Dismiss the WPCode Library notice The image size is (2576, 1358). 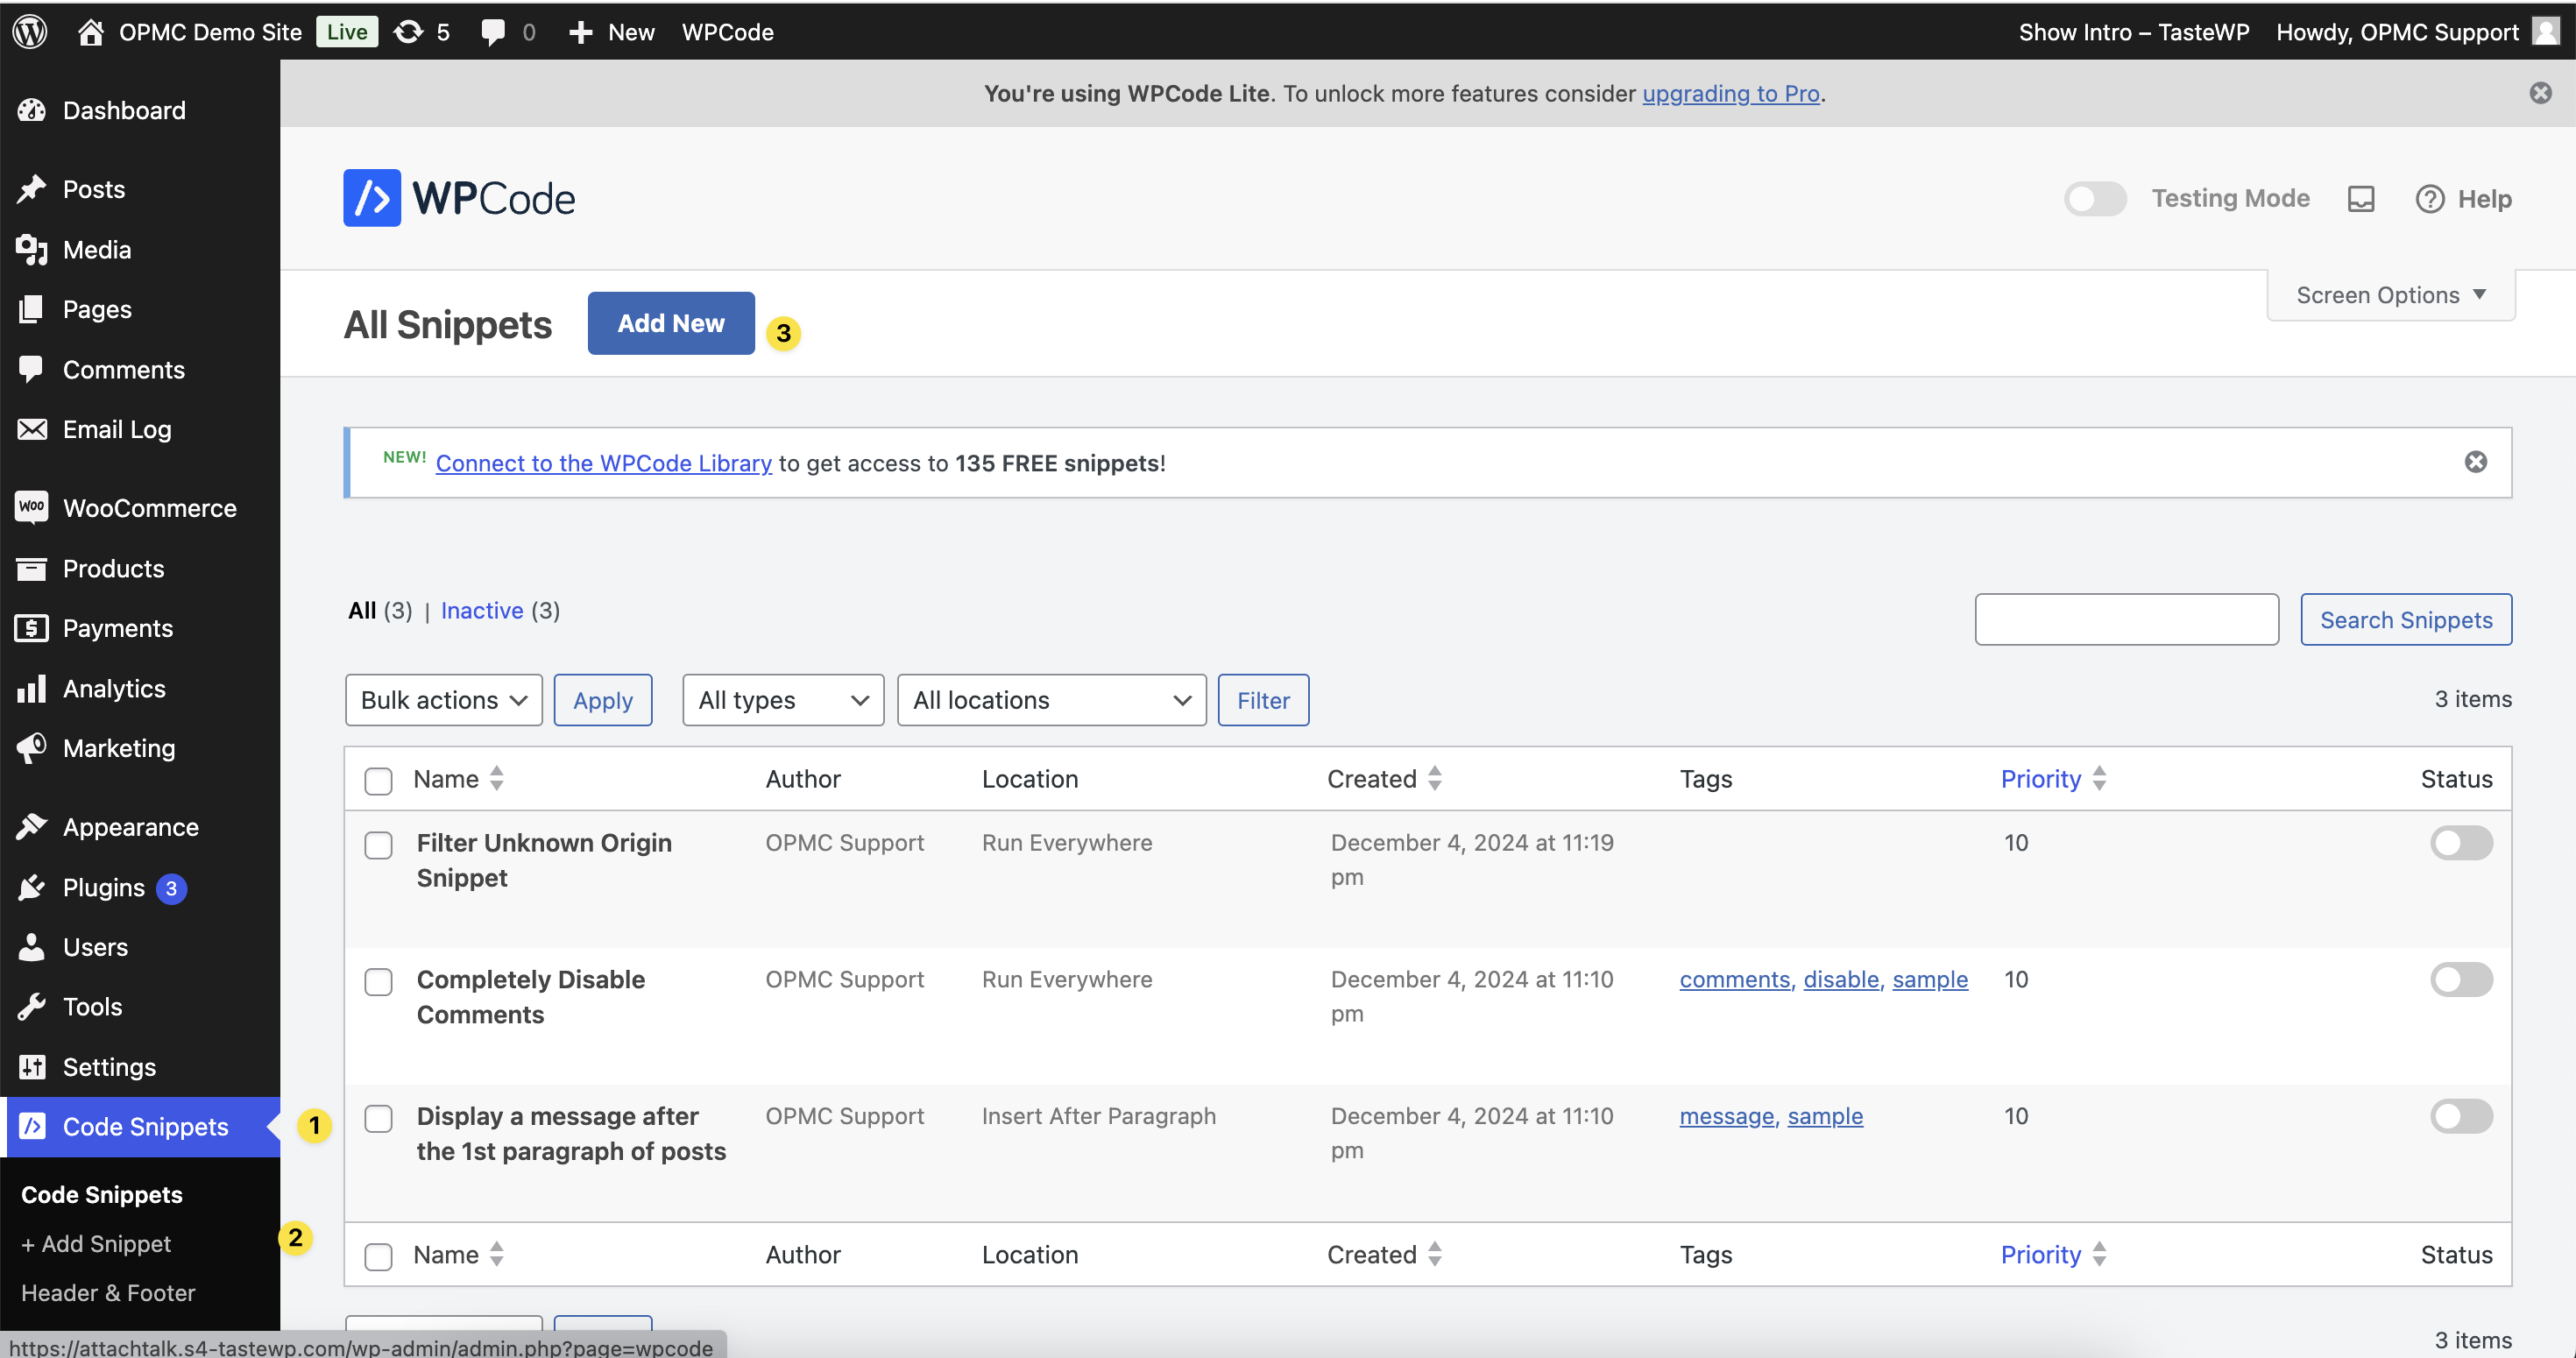coord(2476,462)
